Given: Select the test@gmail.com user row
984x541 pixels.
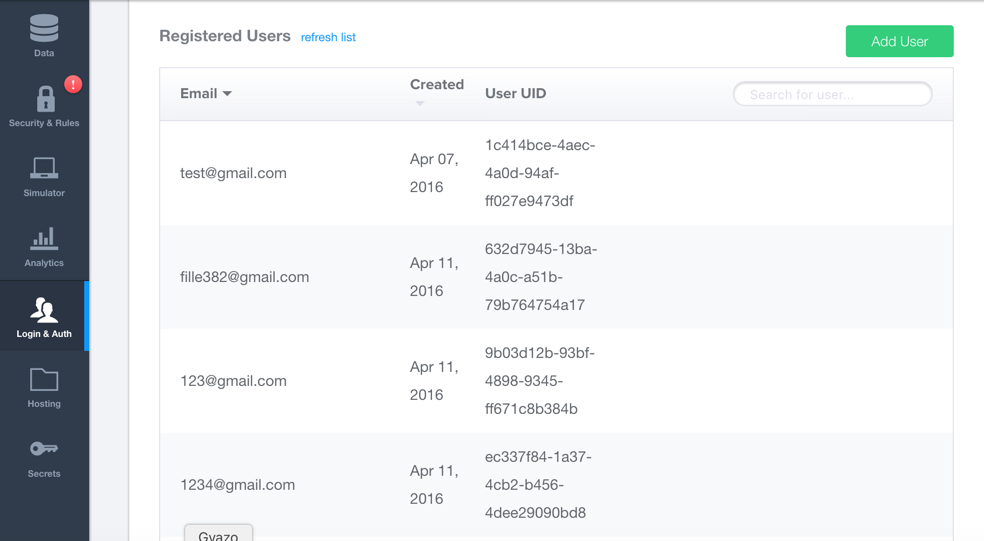Looking at the screenshot, I should [x=233, y=173].
